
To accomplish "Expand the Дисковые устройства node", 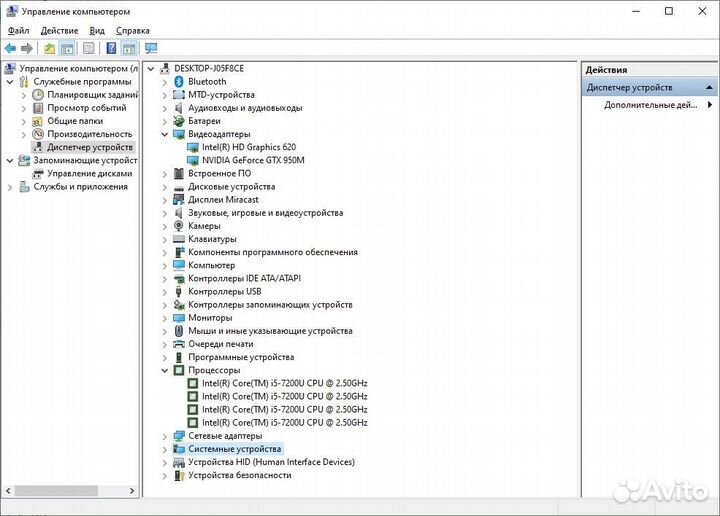I will coord(164,187).
